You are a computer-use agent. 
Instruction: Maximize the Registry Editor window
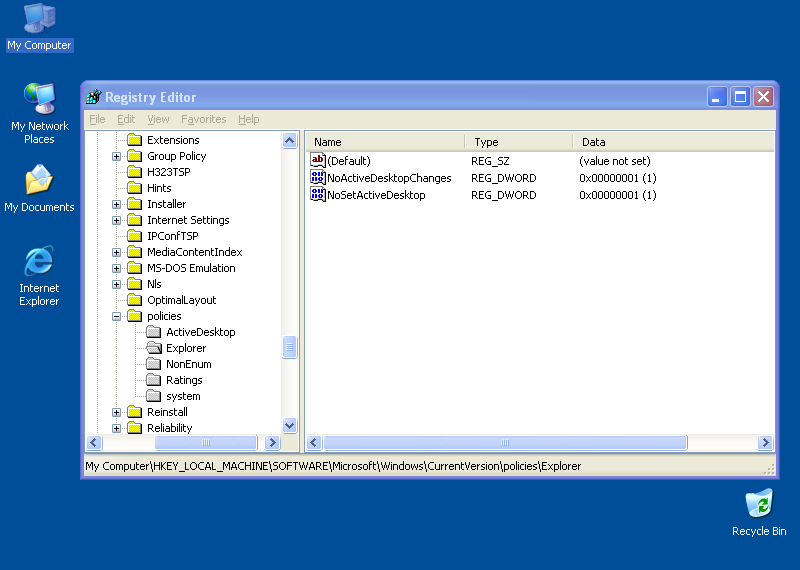740,96
